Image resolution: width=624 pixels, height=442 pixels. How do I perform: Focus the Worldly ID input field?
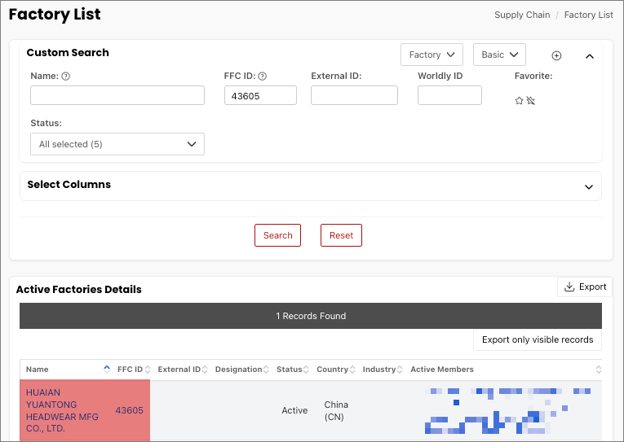click(x=449, y=95)
